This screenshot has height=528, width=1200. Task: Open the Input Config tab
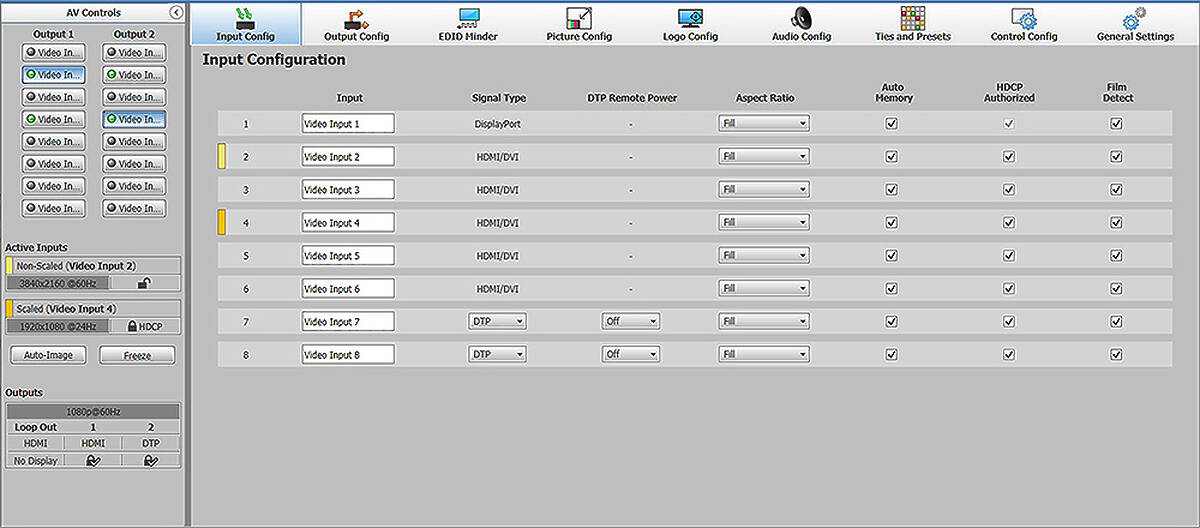(245, 23)
